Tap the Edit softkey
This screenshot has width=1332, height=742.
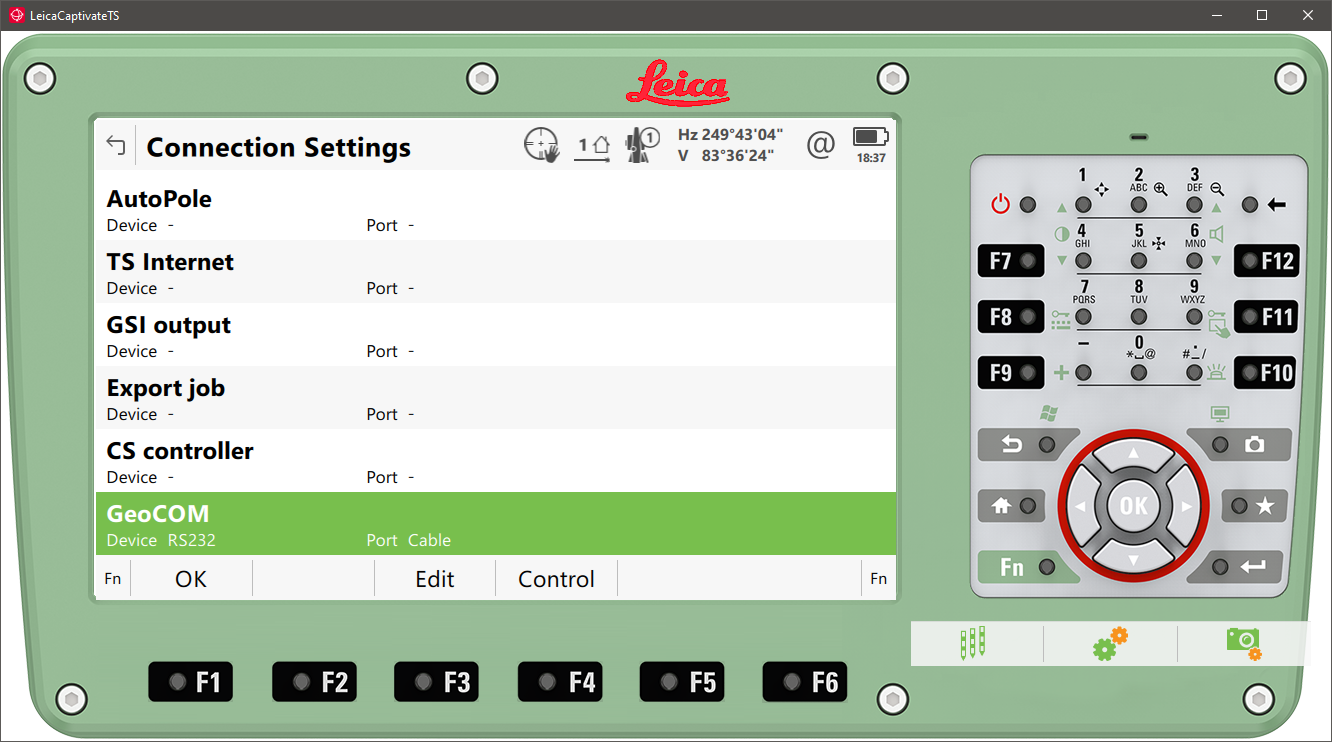pyautogui.click(x=435, y=579)
